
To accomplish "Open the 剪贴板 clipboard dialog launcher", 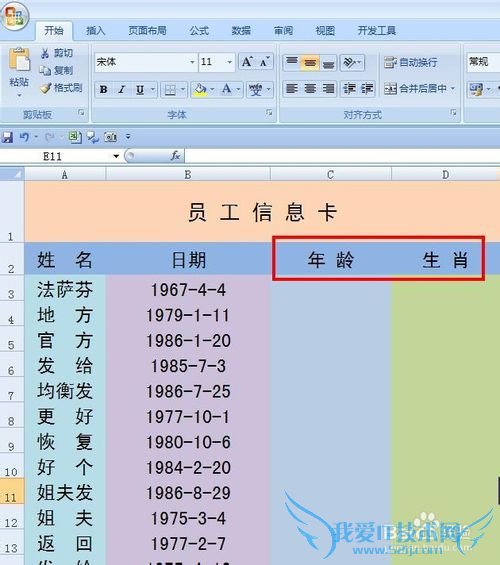I will coord(82,113).
